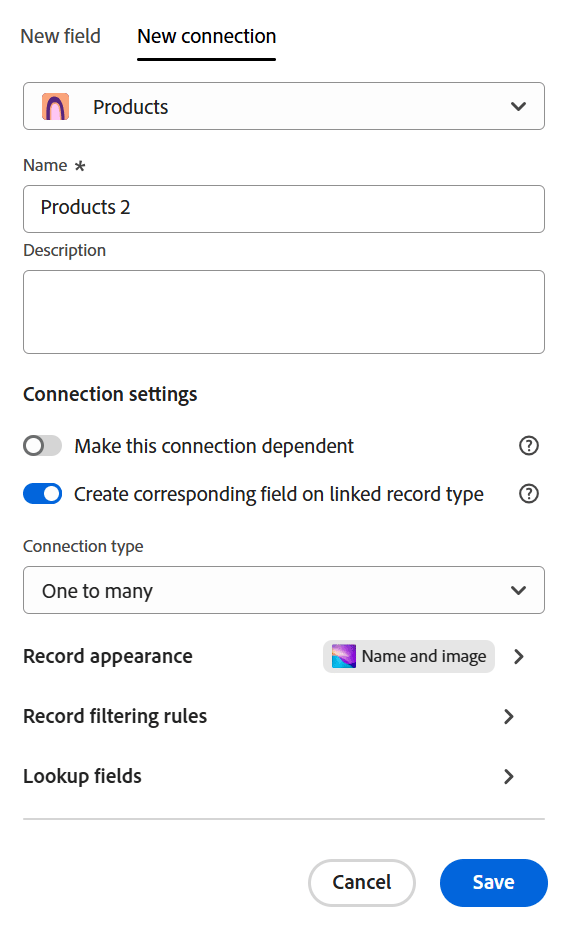
Task: Open the Products record type dropdown
Action: [x=284, y=106]
